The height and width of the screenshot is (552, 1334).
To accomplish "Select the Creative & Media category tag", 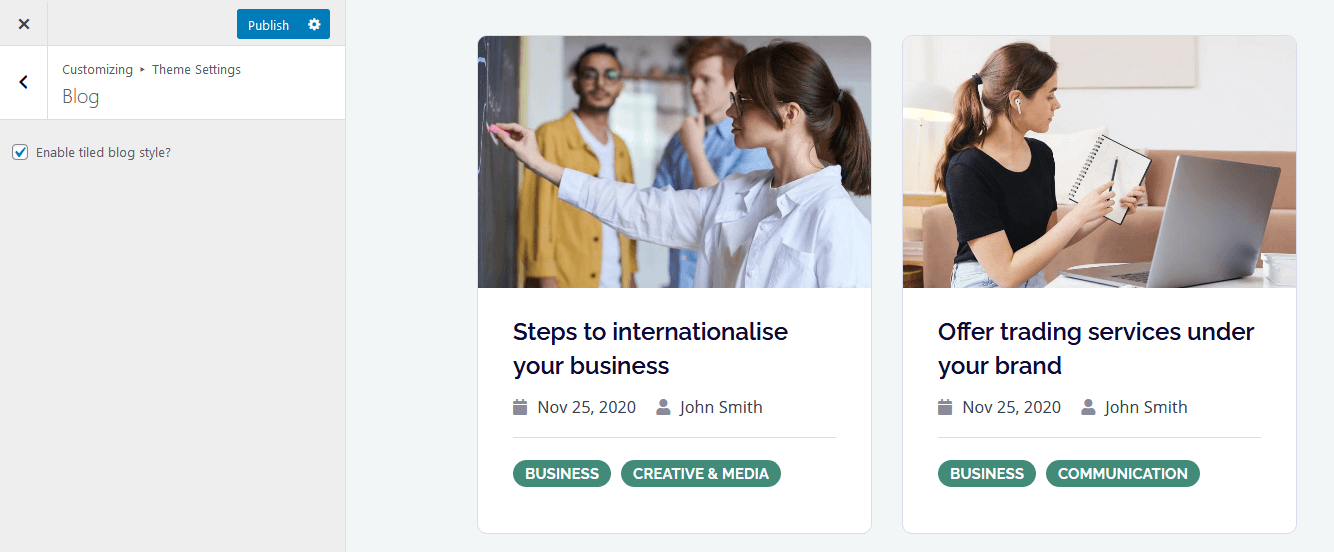I will coord(701,474).
